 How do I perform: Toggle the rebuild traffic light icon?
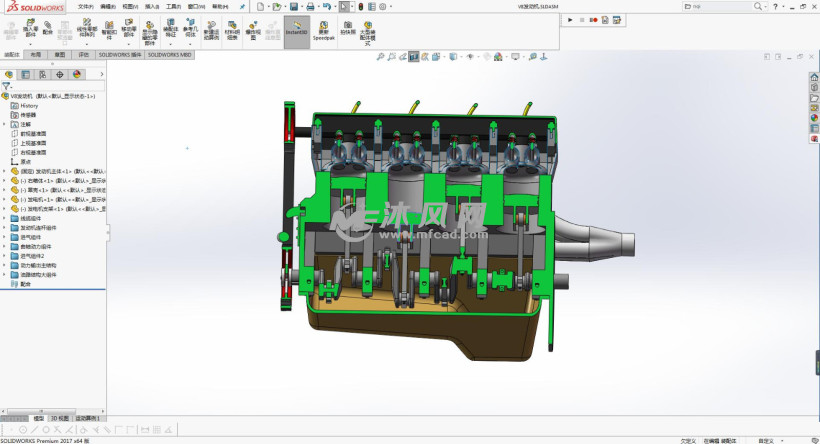pyautogui.click(x=360, y=6)
